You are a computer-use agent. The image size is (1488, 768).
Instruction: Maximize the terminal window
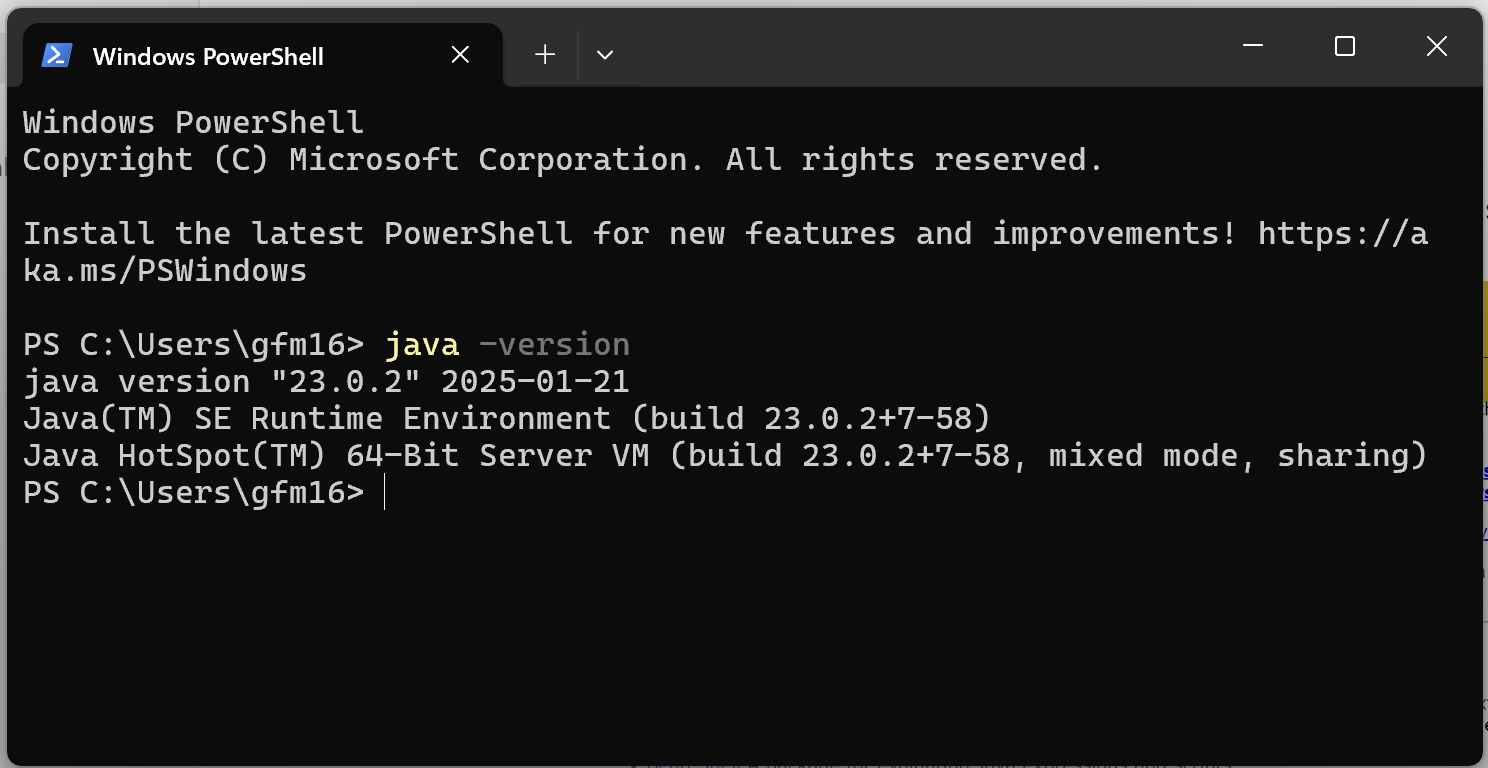click(1345, 46)
